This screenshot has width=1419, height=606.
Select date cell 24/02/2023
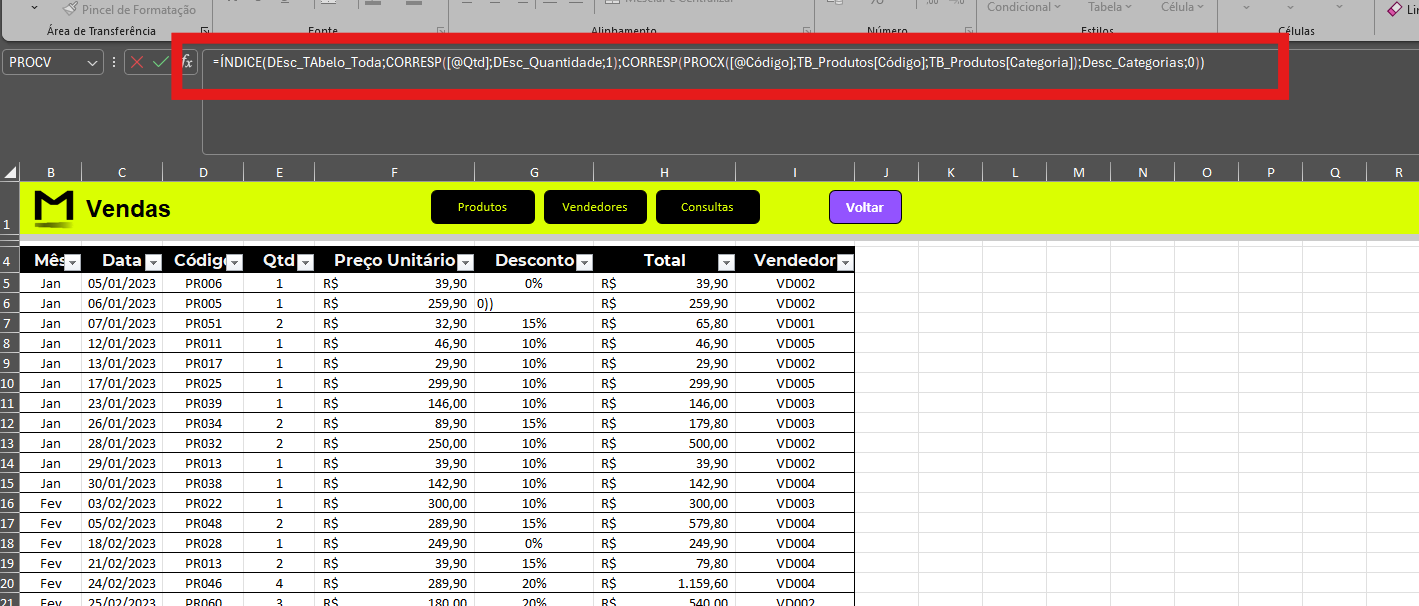tap(122, 583)
